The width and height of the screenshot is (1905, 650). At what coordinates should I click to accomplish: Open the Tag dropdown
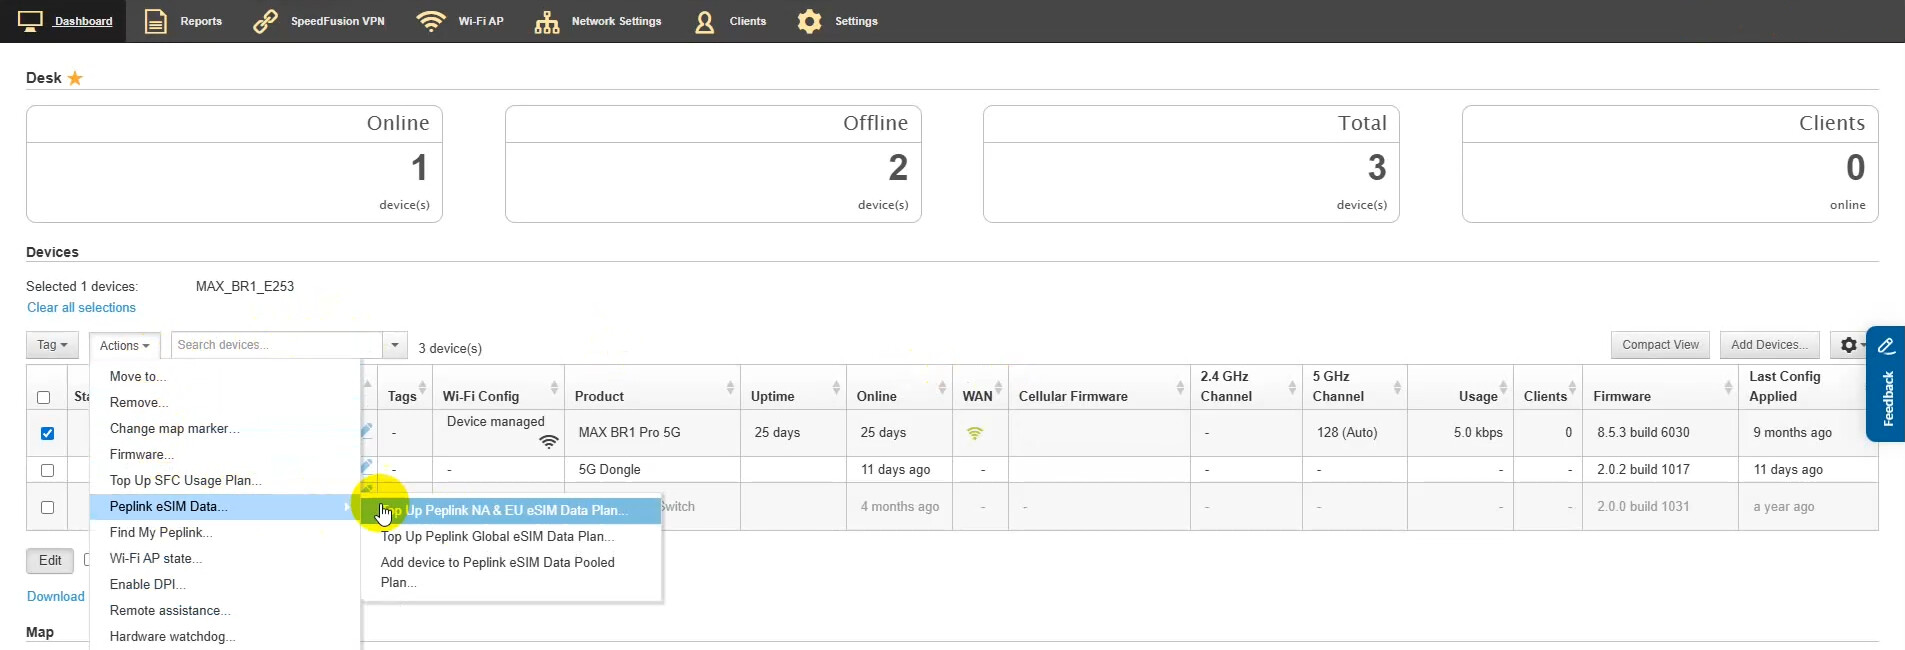pyautogui.click(x=52, y=345)
